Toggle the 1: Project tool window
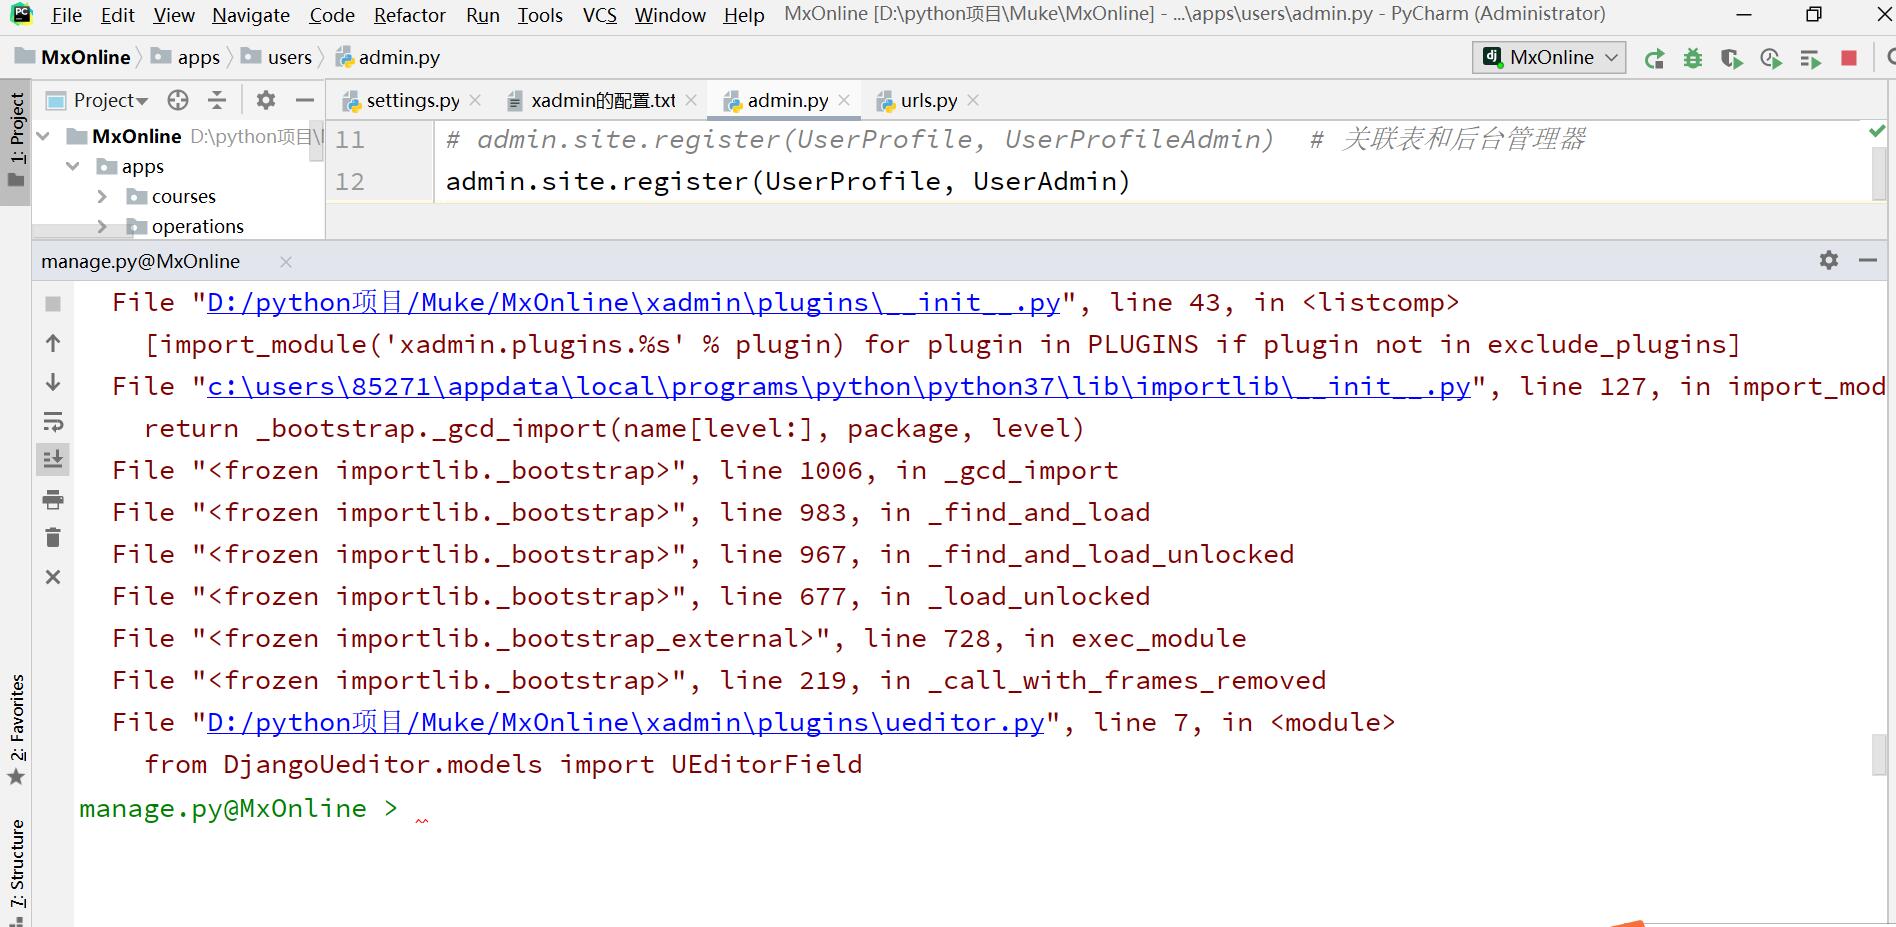The image size is (1896, 927). [15, 140]
